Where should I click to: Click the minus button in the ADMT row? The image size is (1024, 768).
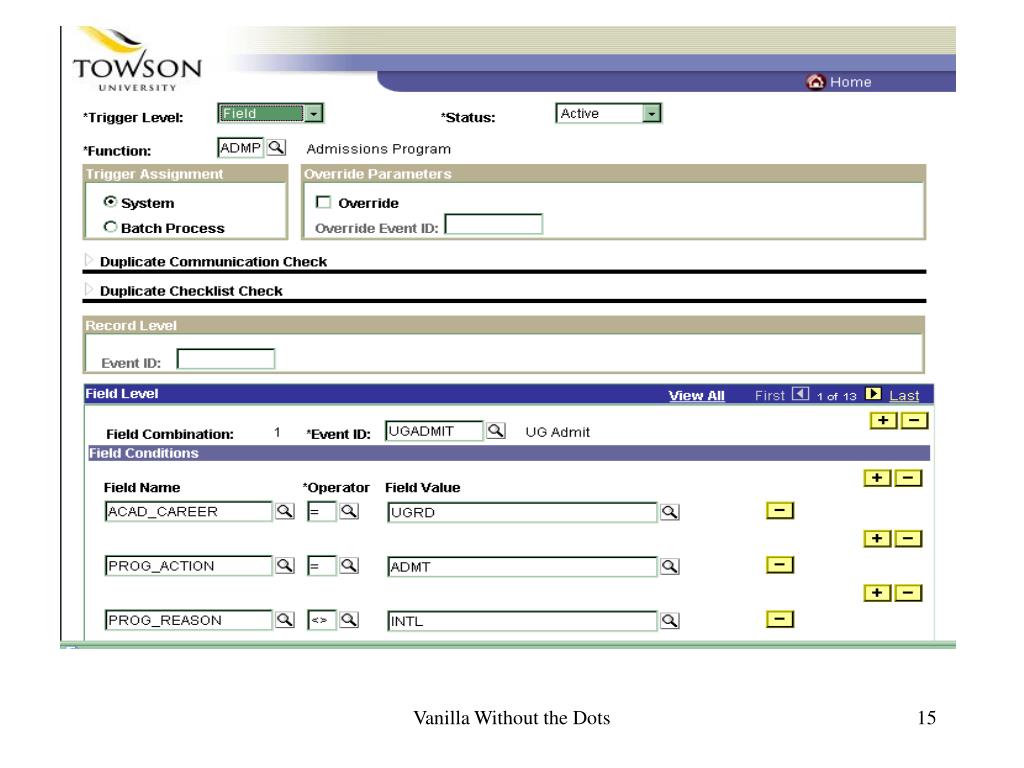780,564
